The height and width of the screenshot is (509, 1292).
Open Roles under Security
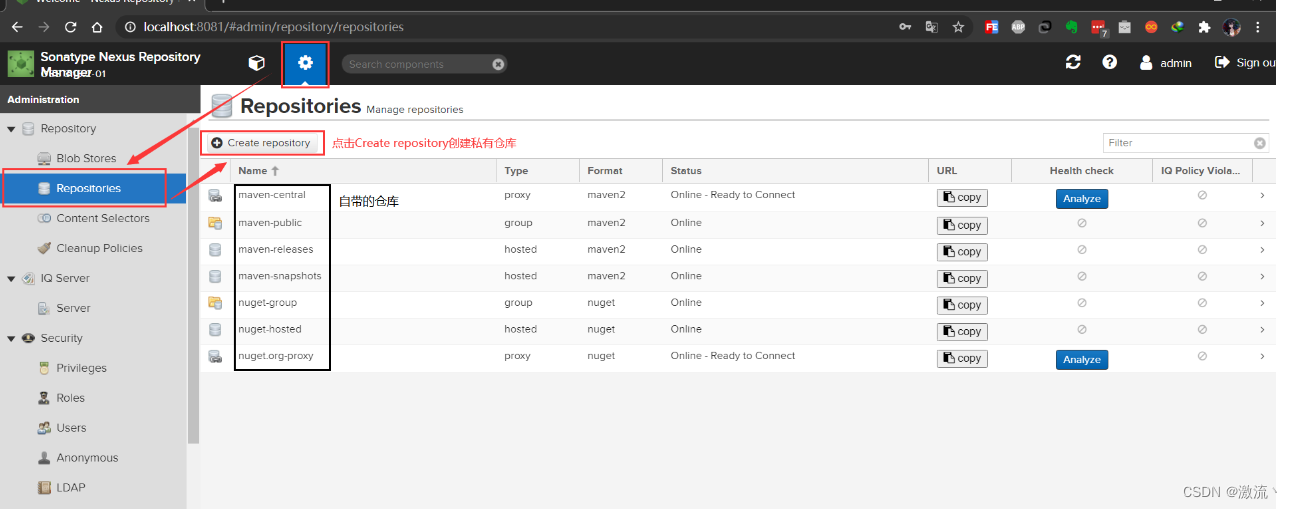click(61, 398)
